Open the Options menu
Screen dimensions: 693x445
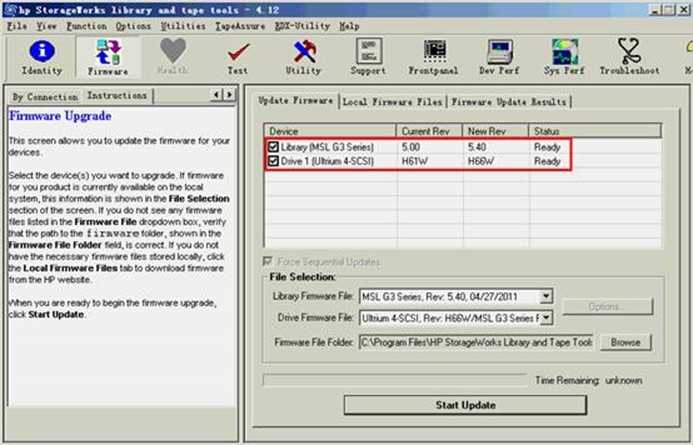(x=133, y=27)
